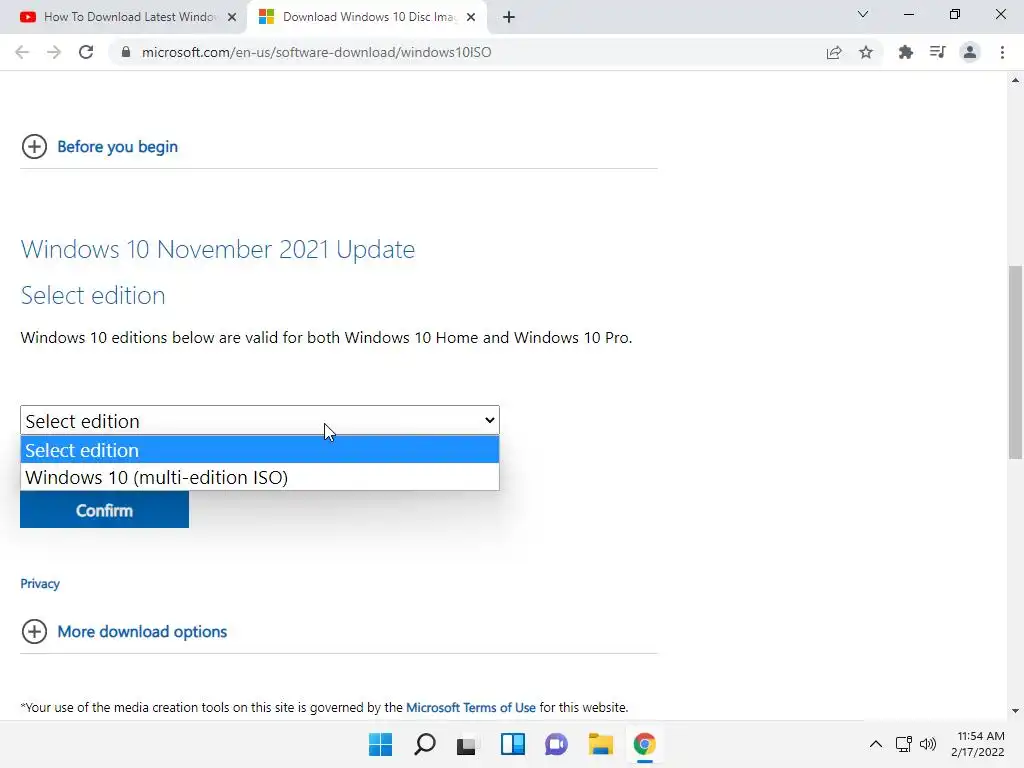Image resolution: width=1024 pixels, height=768 pixels.
Task: Open the Chrome profile avatar
Action: pyautogui.click(x=970, y=52)
